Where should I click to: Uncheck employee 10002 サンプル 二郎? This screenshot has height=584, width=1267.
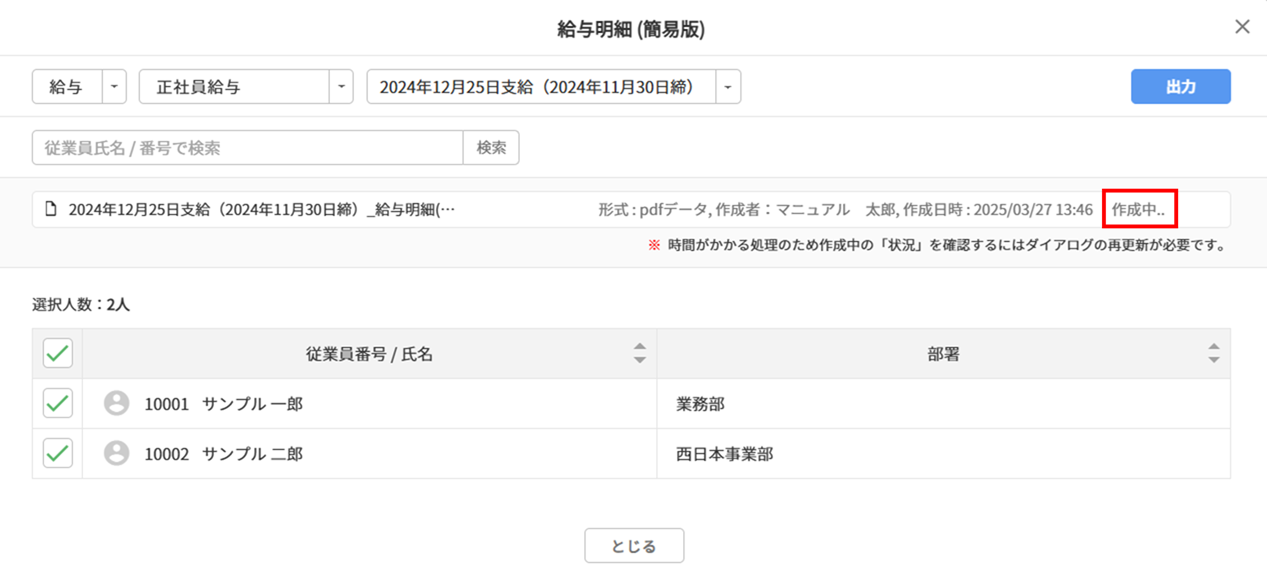pos(58,453)
